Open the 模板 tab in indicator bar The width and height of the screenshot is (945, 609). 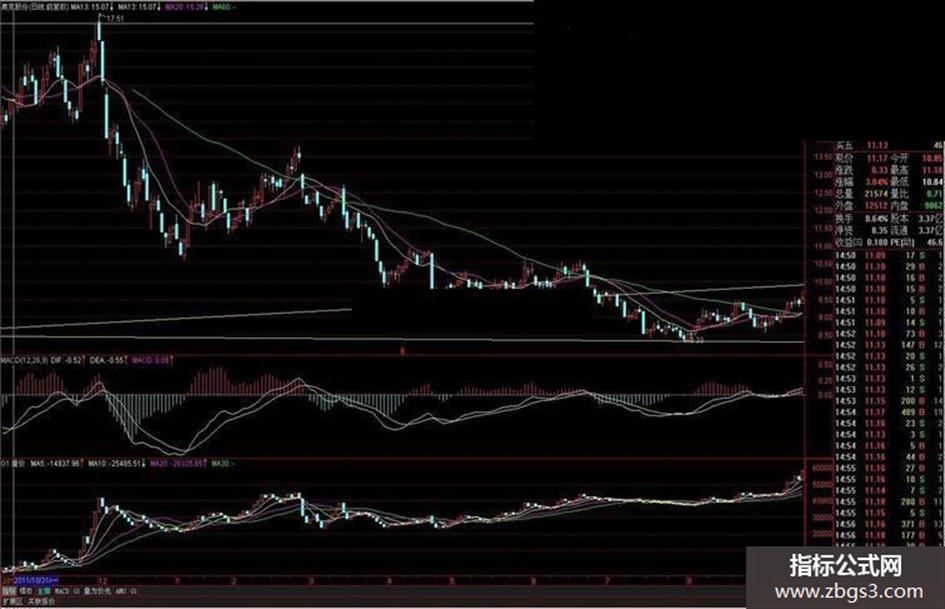point(26,592)
